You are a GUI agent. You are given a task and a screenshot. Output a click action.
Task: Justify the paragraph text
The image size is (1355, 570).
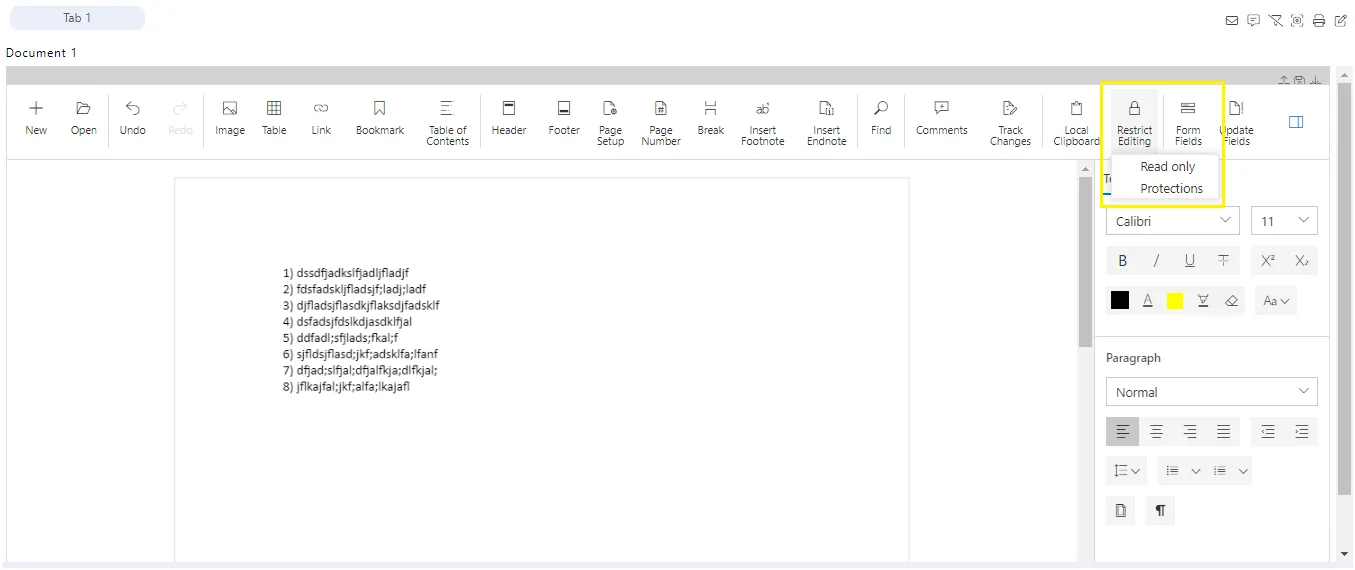[x=1223, y=431]
